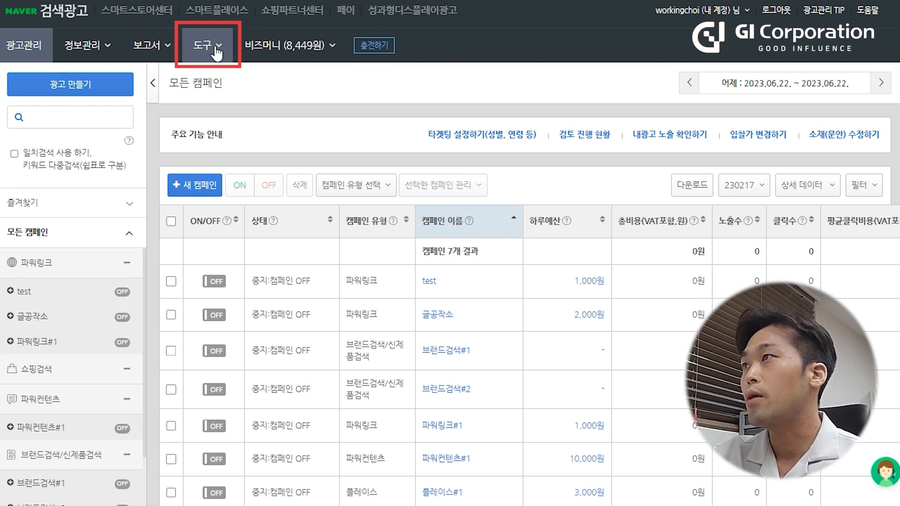Click 충전하기 button
900x506 pixels.
pyautogui.click(x=374, y=45)
